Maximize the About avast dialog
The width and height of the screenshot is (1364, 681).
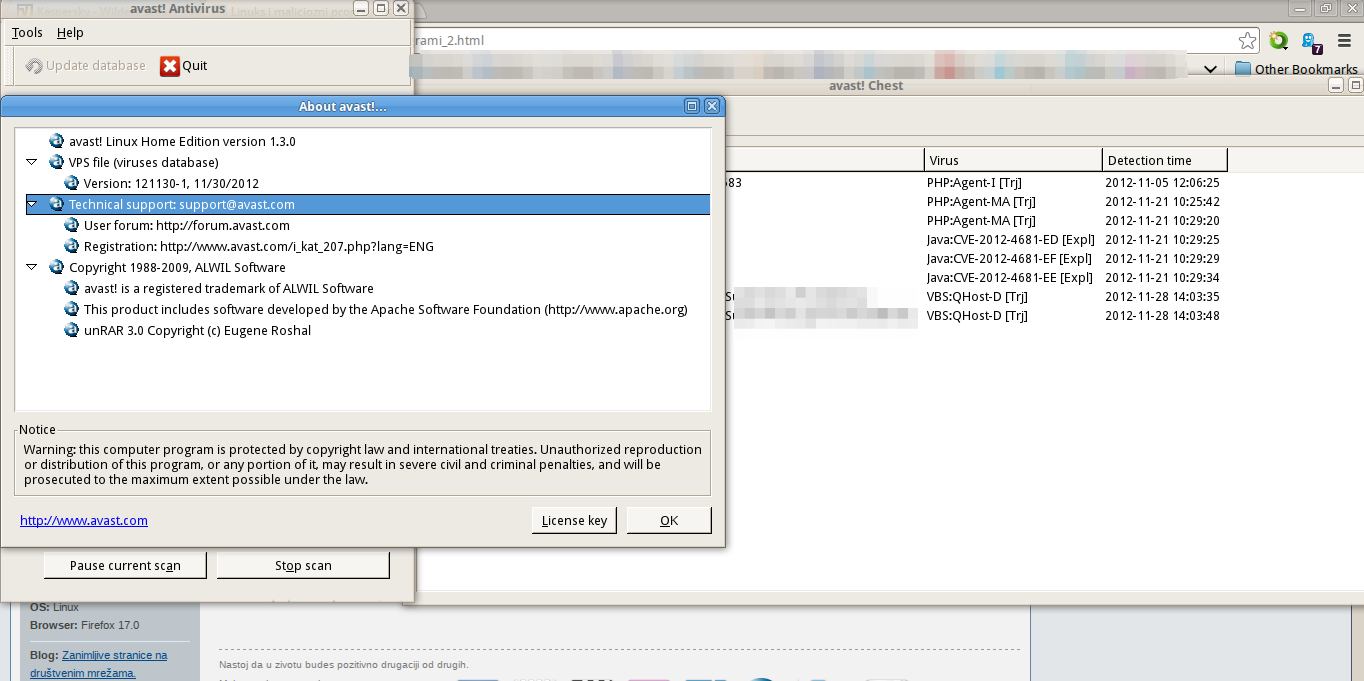(x=692, y=106)
